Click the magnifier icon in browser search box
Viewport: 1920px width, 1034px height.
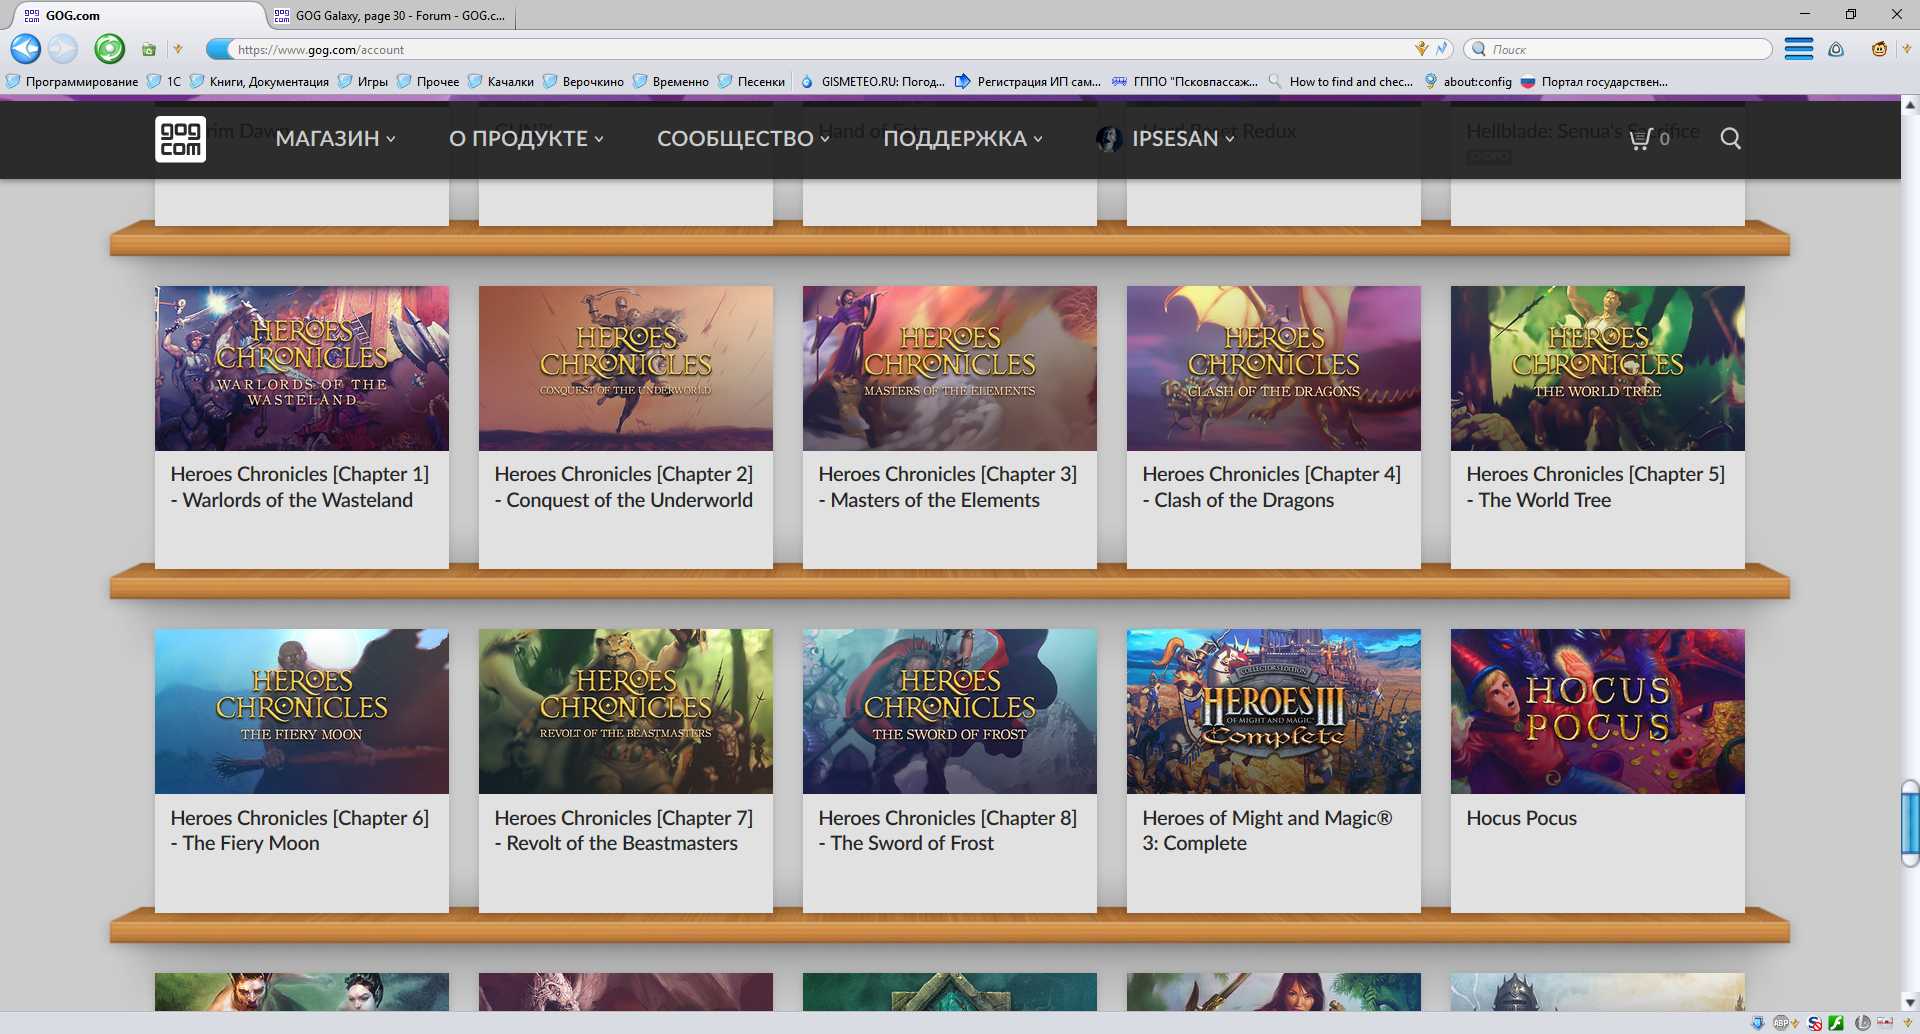[1479, 49]
